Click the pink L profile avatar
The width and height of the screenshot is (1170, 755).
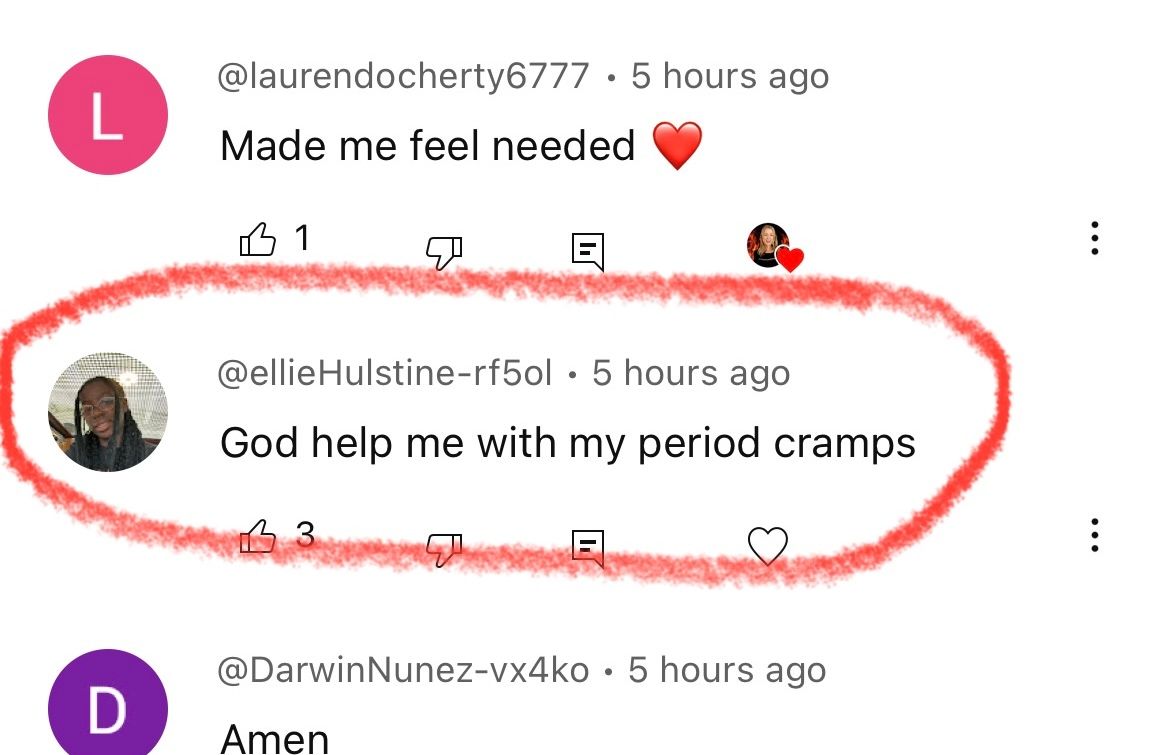click(x=107, y=115)
